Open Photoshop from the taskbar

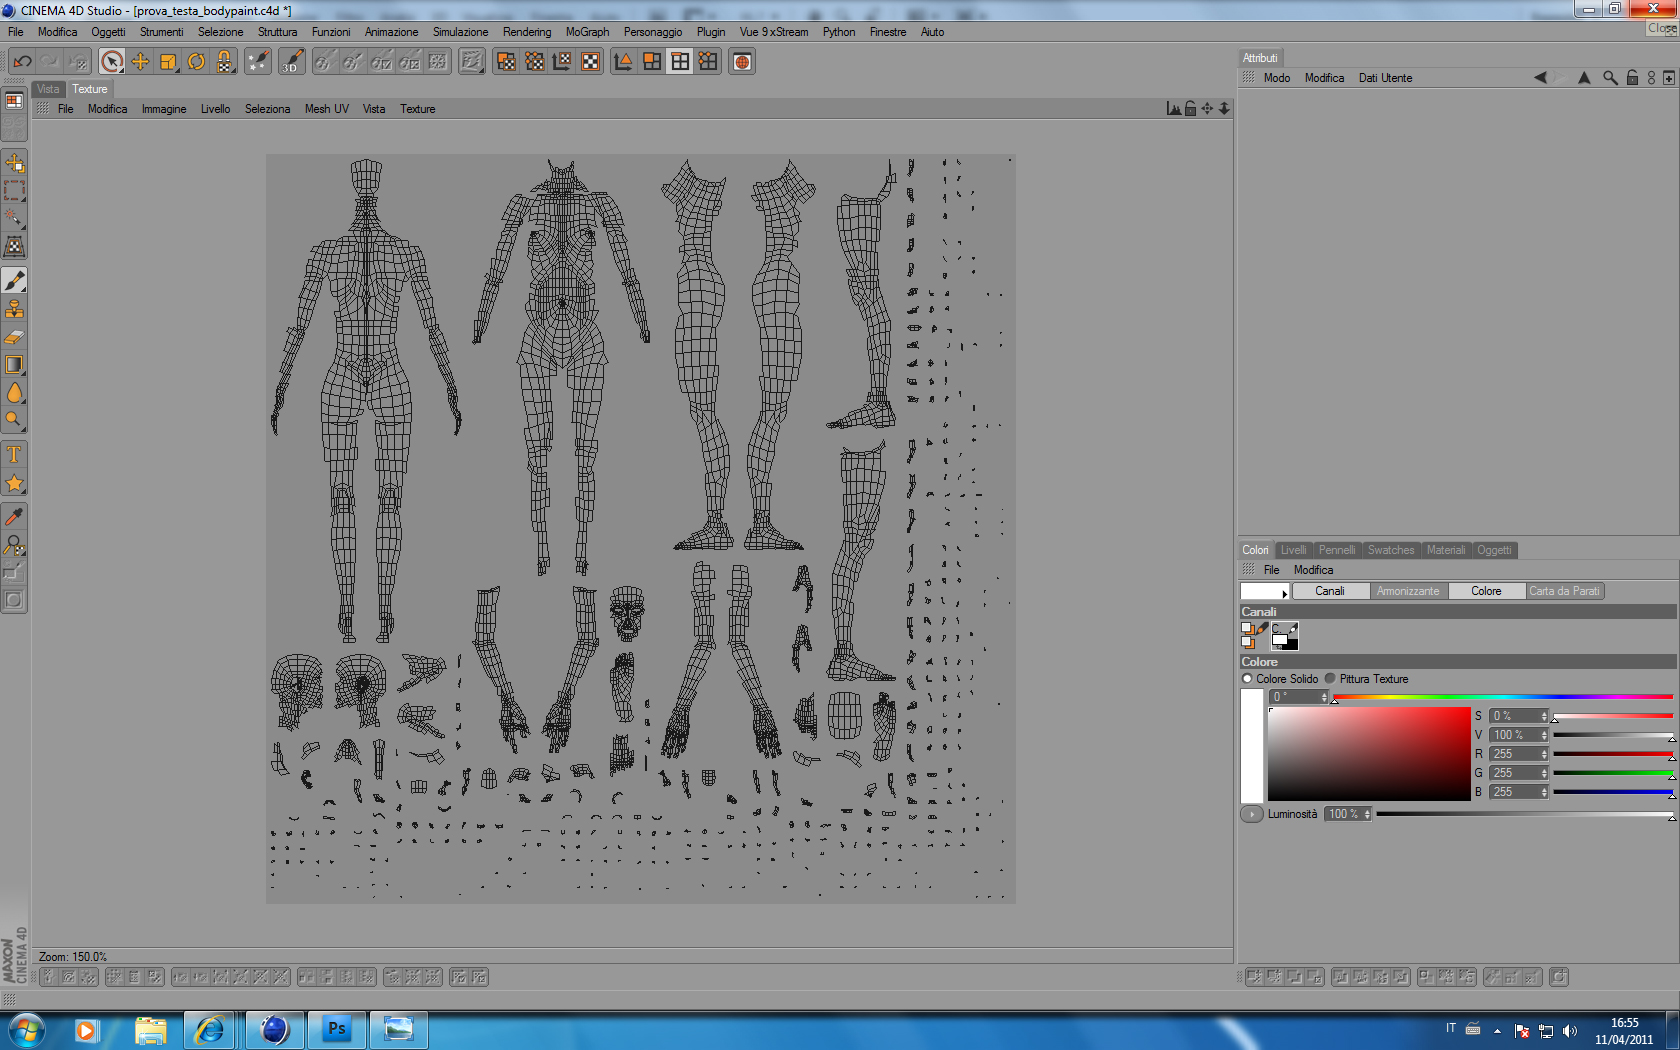coord(337,1029)
